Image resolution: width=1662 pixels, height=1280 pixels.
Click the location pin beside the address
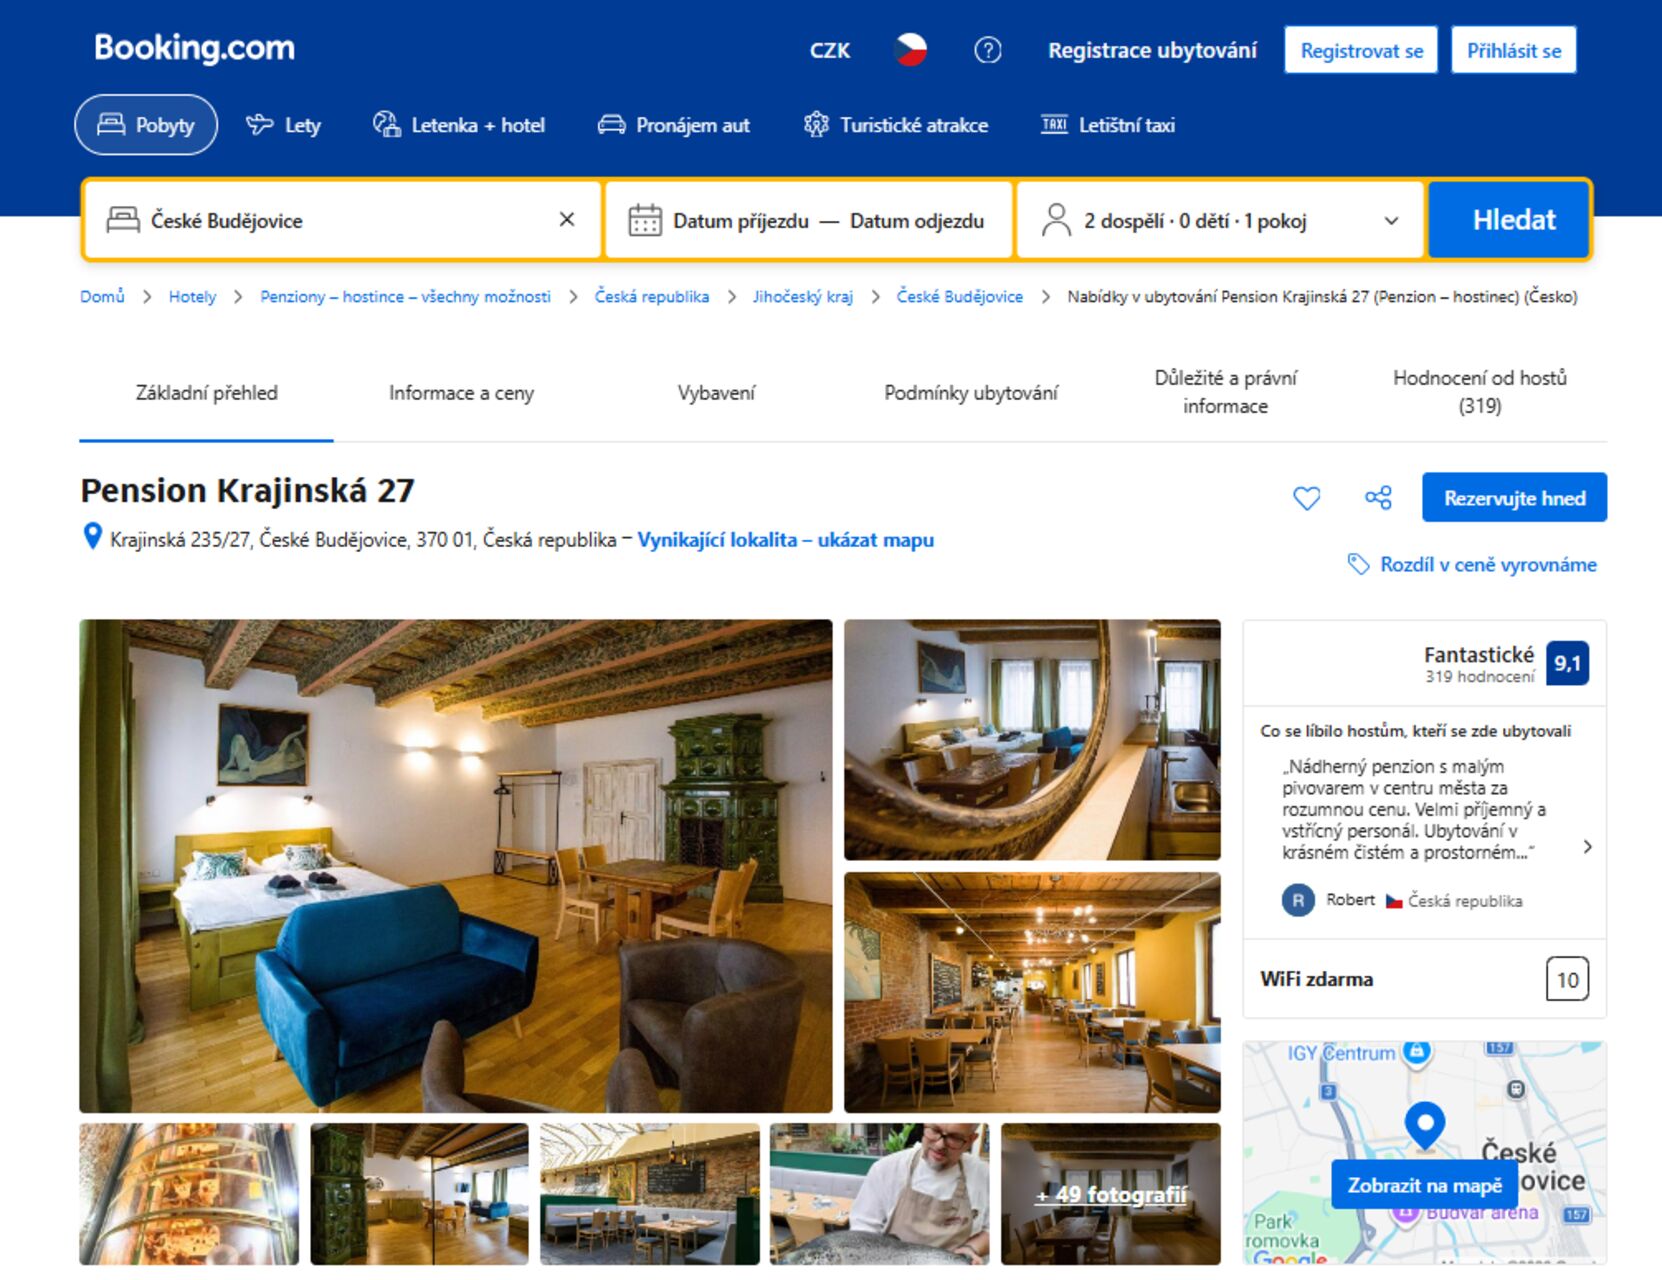pyautogui.click(x=91, y=538)
